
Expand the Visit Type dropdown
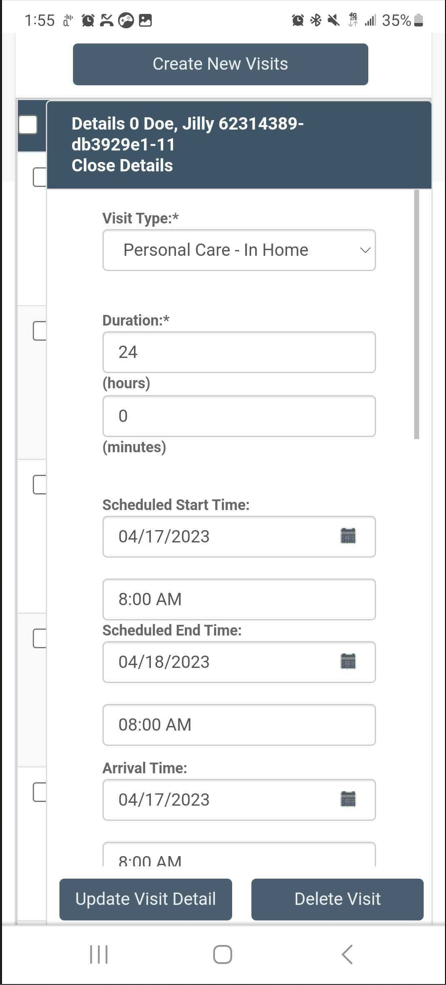(239, 250)
